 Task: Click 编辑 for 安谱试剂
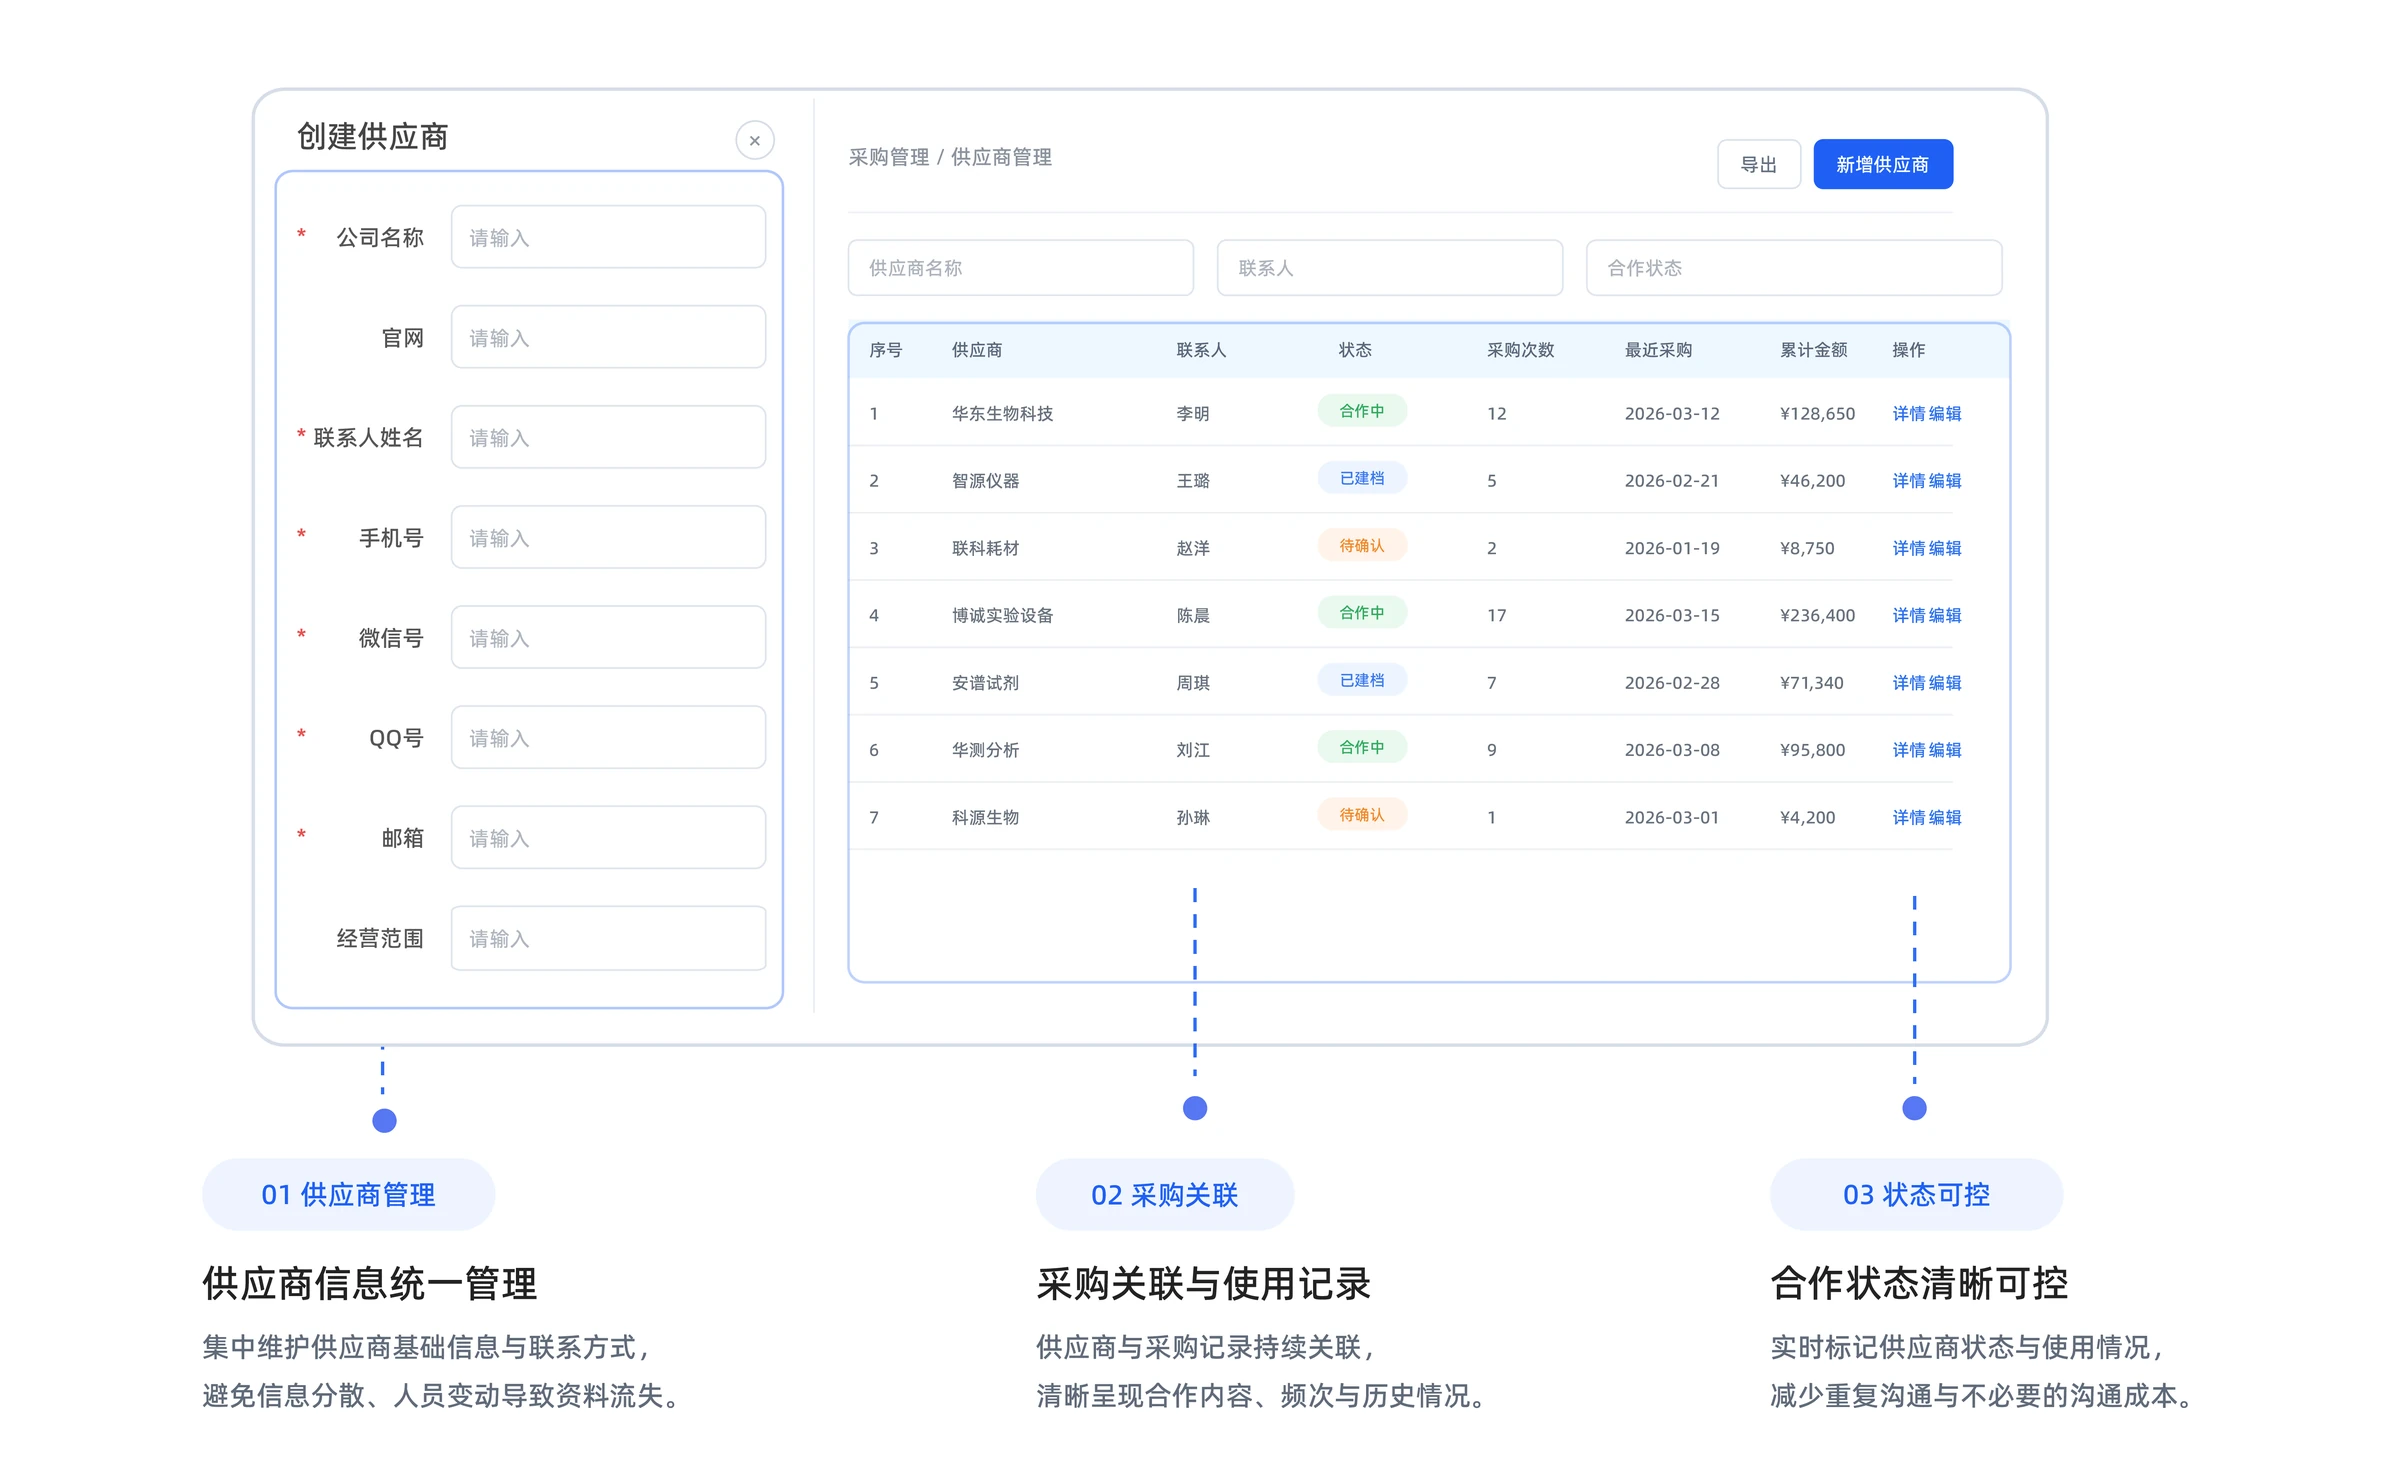point(1945,682)
